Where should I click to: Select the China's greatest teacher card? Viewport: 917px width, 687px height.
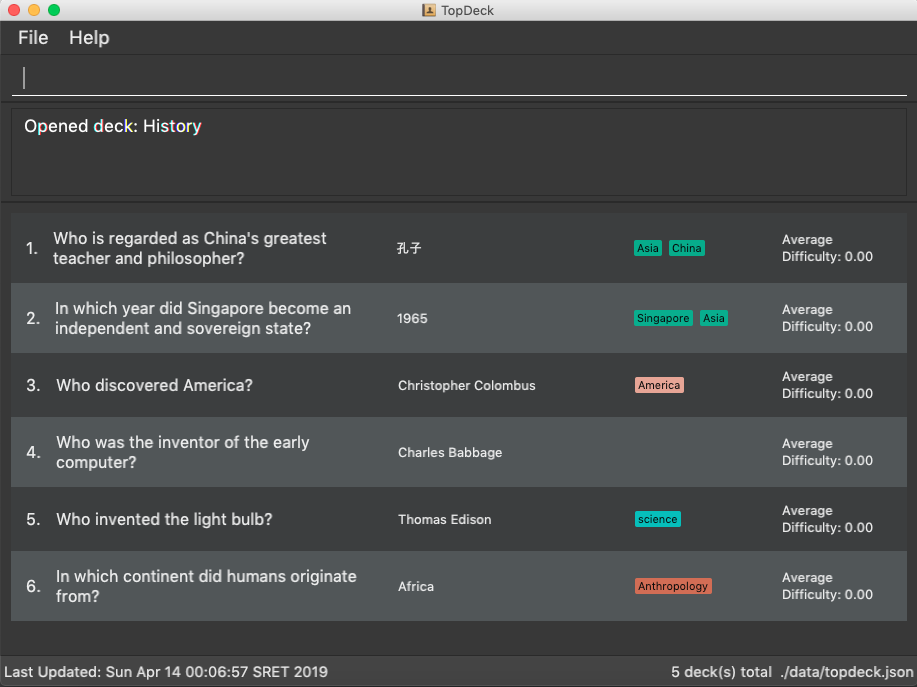(x=459, y=248)
